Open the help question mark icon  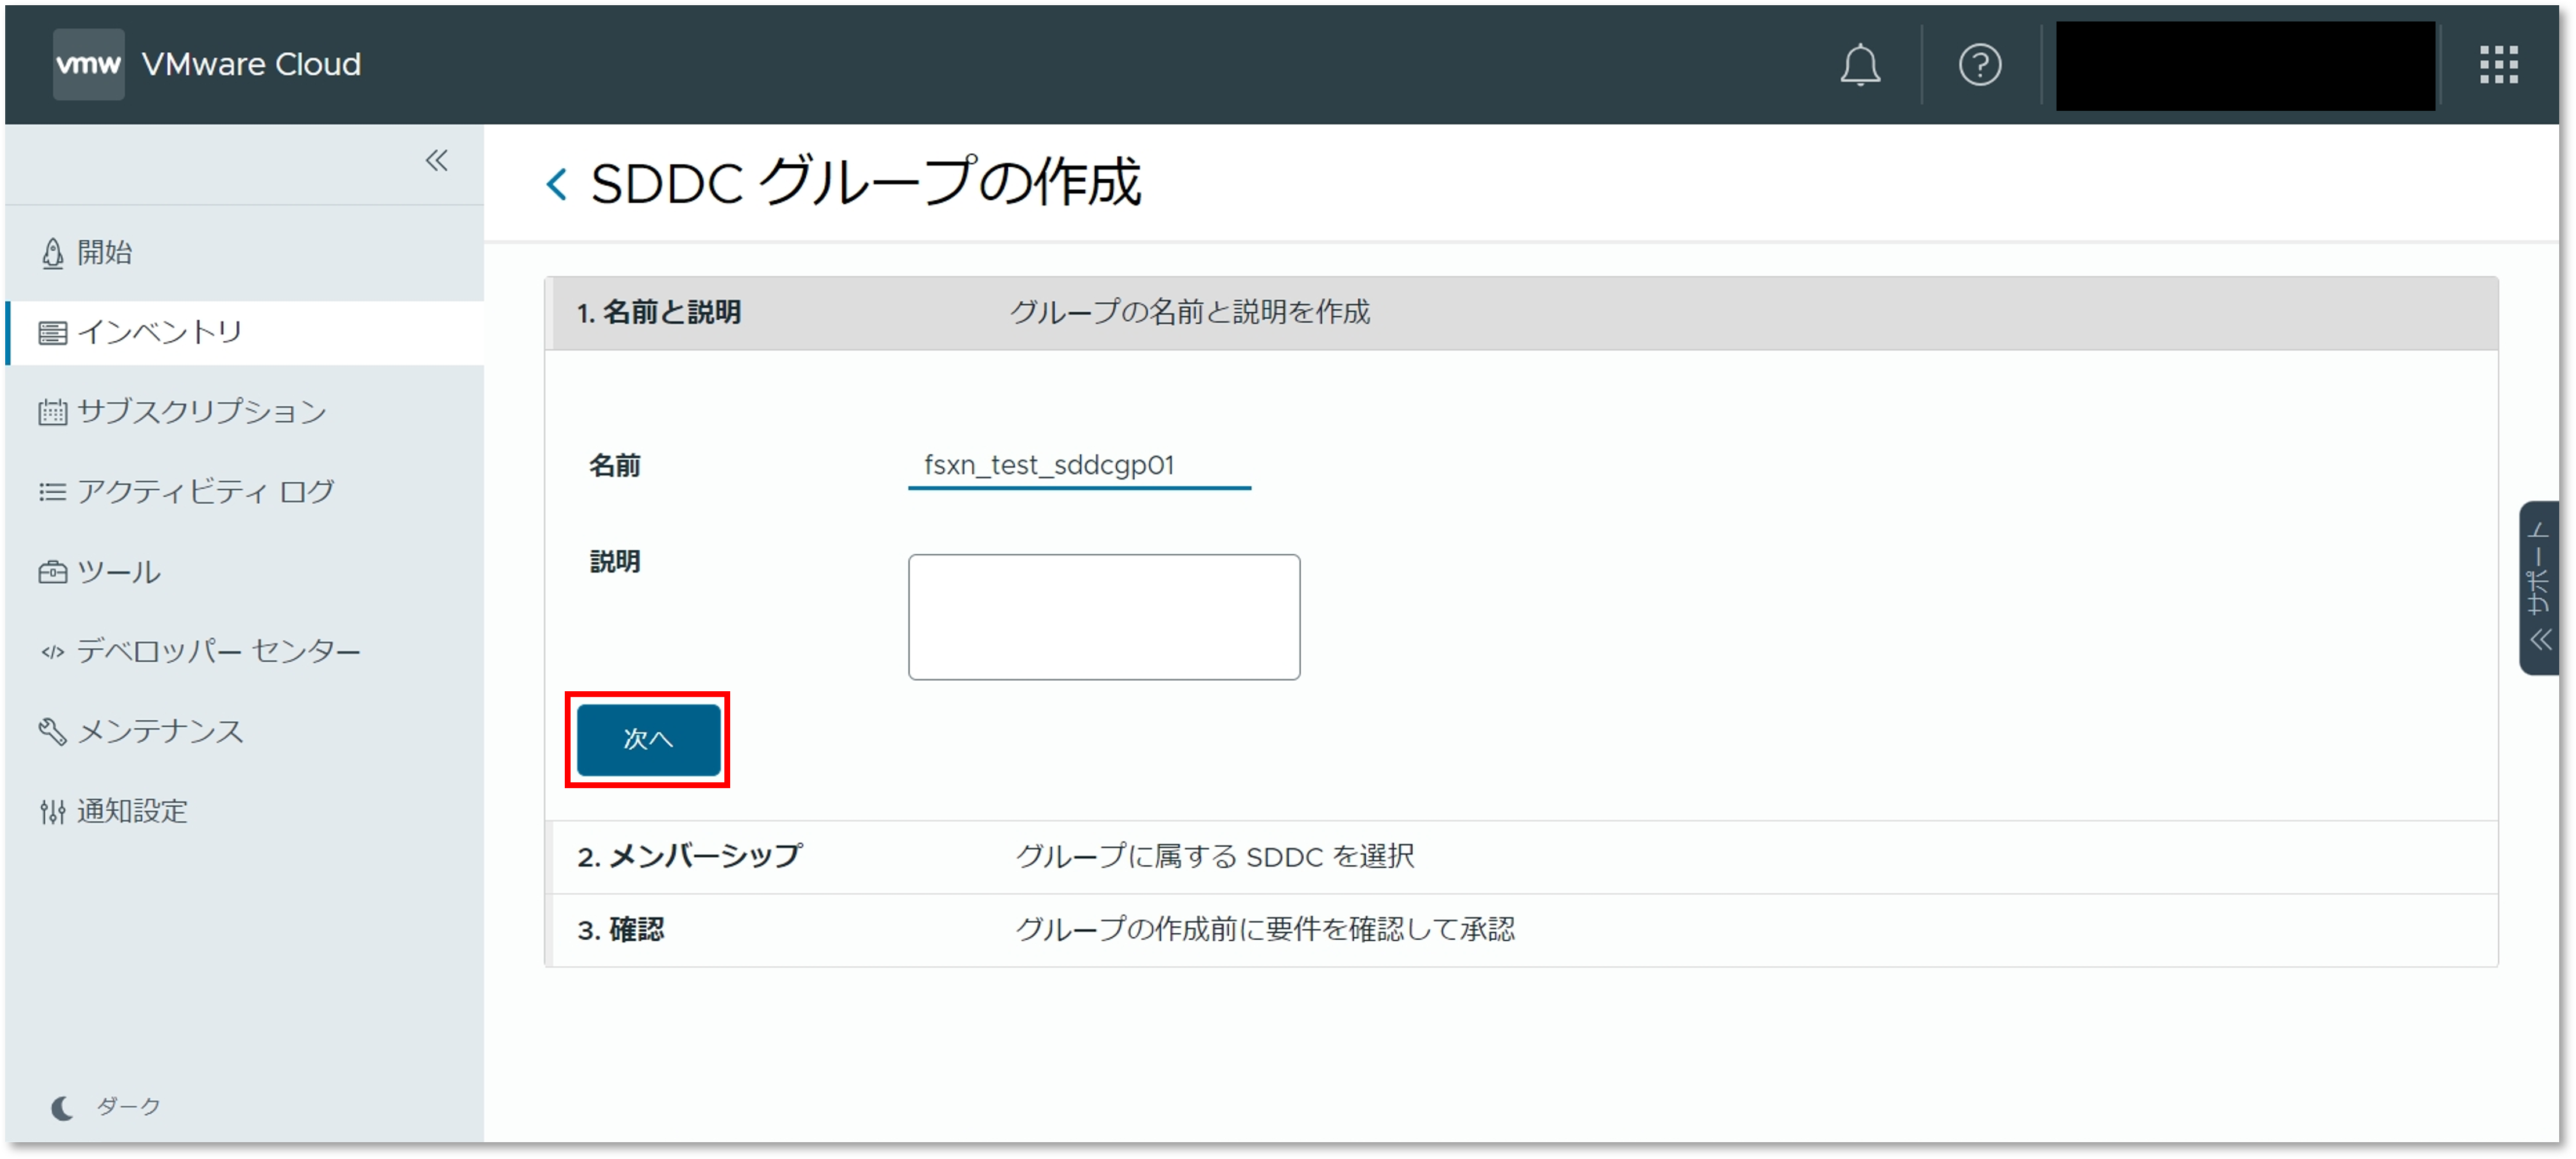tap(1979, 65)
